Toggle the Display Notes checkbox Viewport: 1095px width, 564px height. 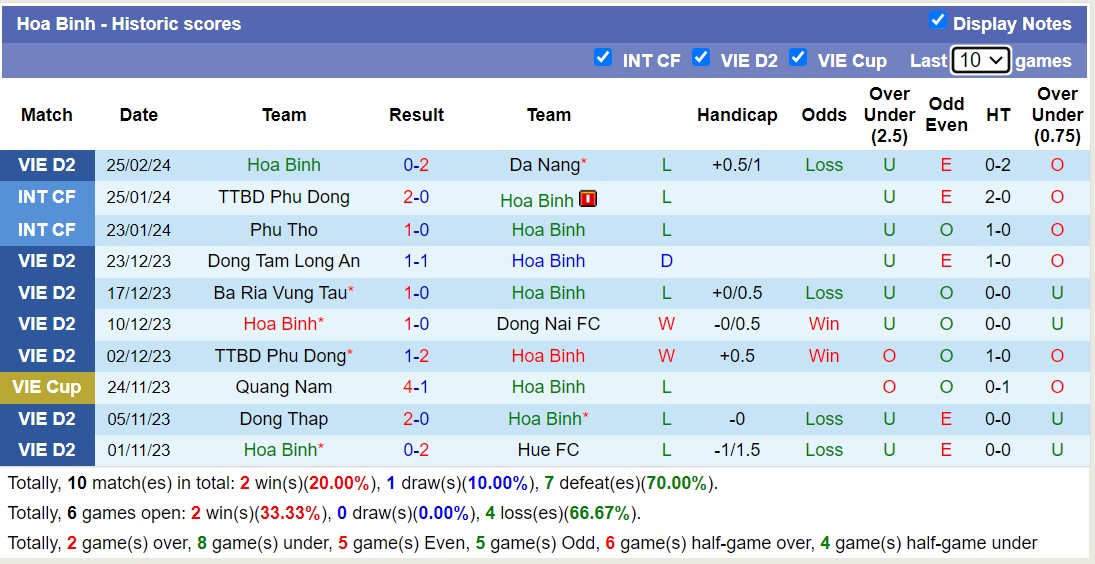[937, 21]
